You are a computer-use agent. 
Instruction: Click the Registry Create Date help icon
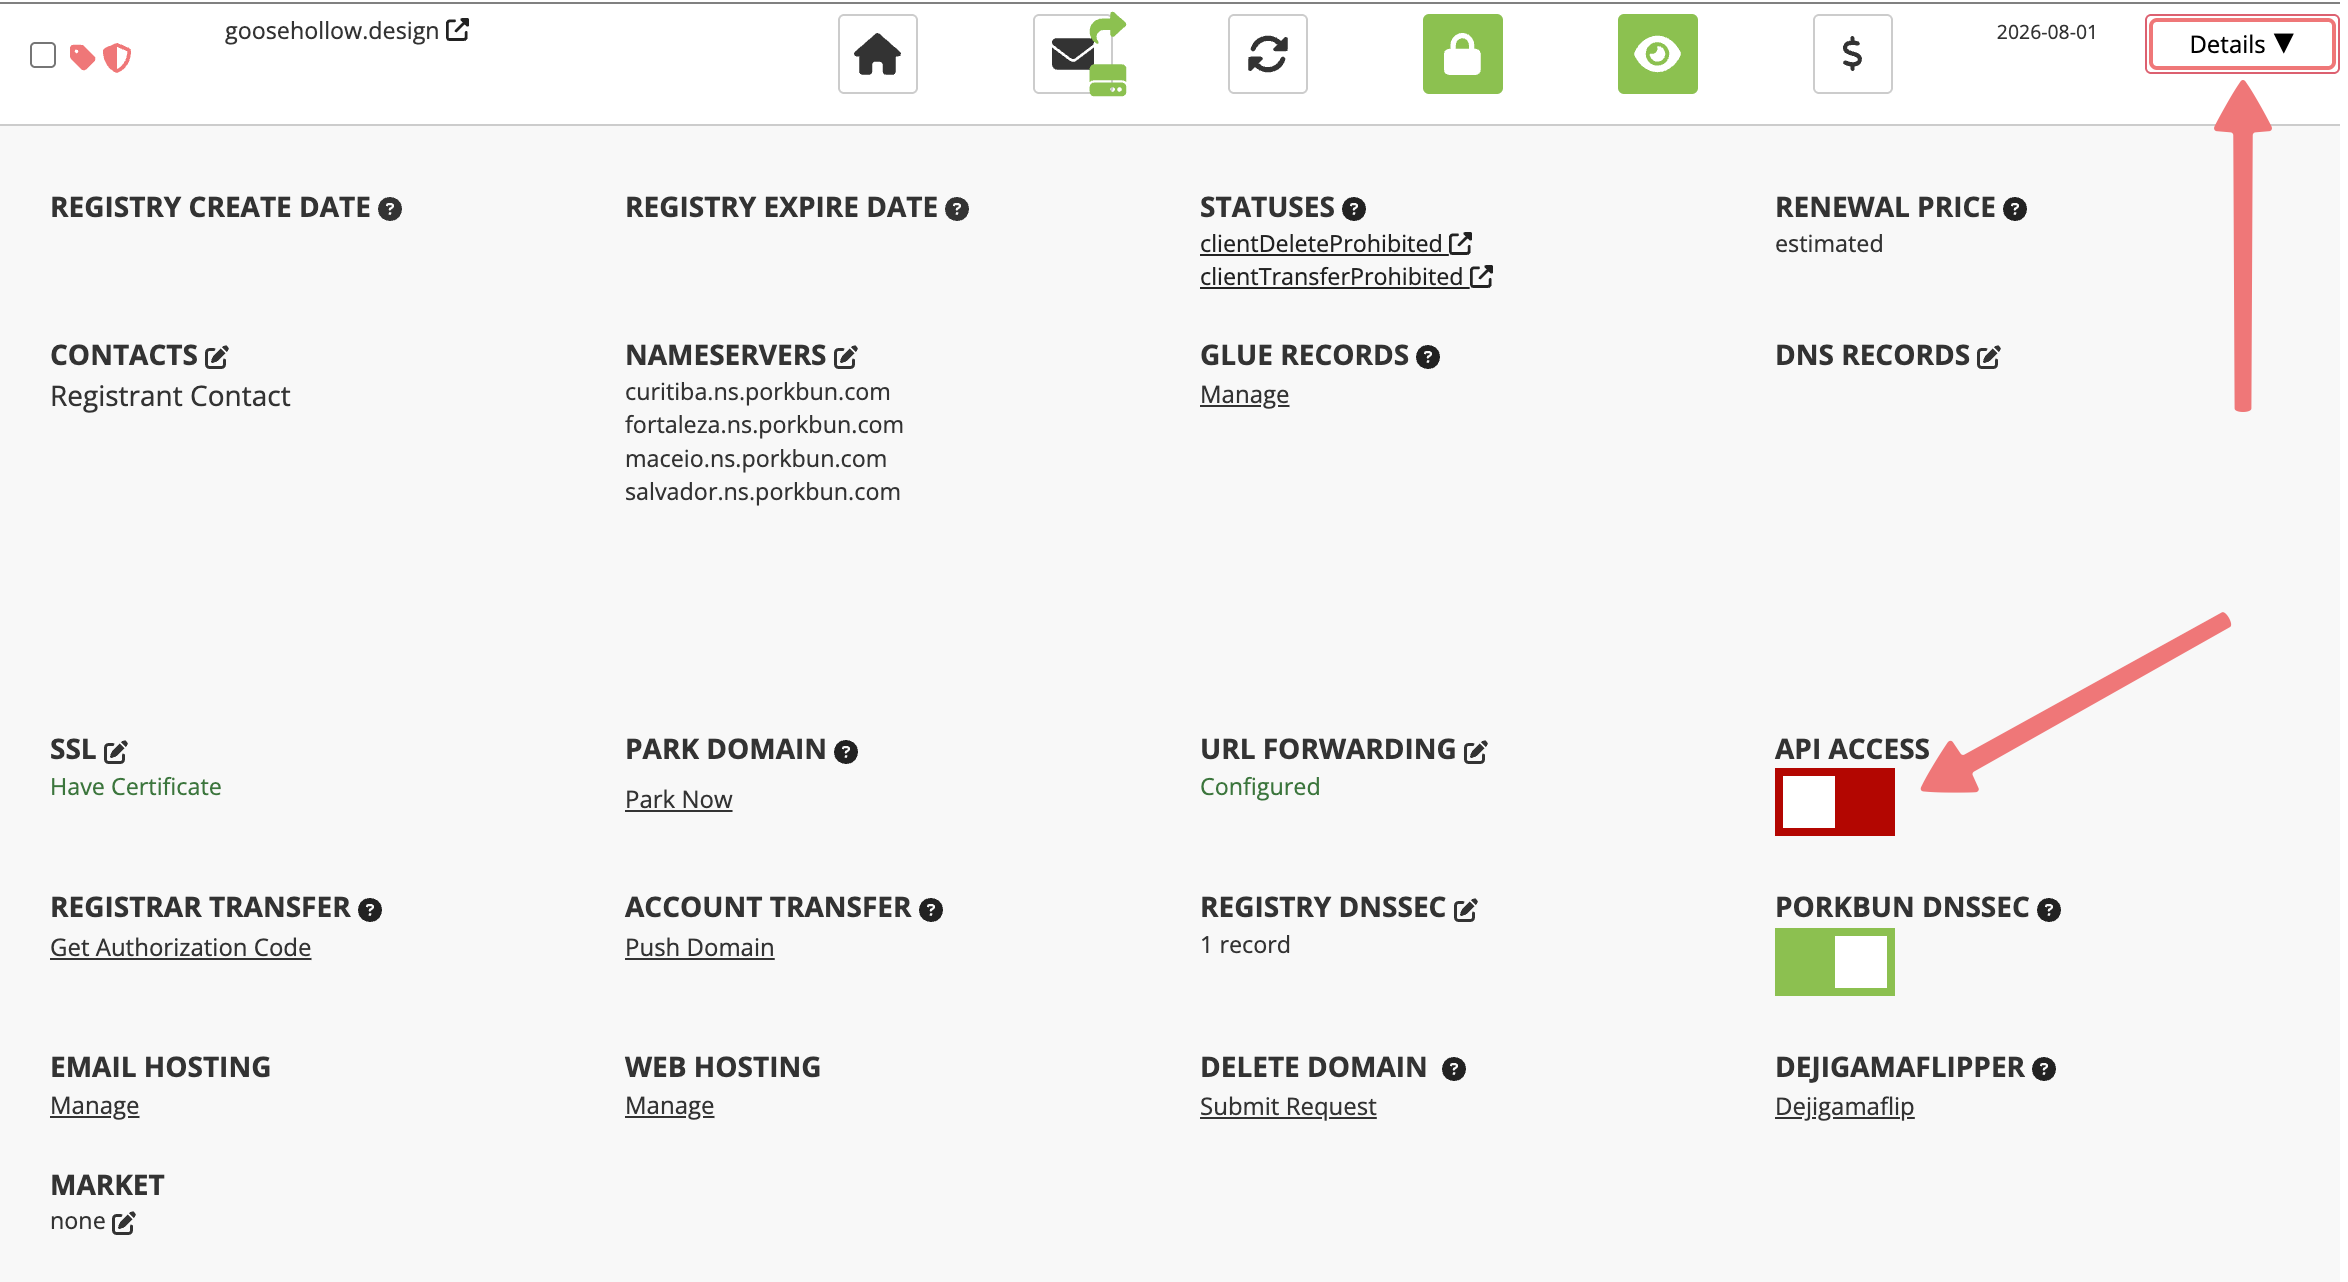391,208
